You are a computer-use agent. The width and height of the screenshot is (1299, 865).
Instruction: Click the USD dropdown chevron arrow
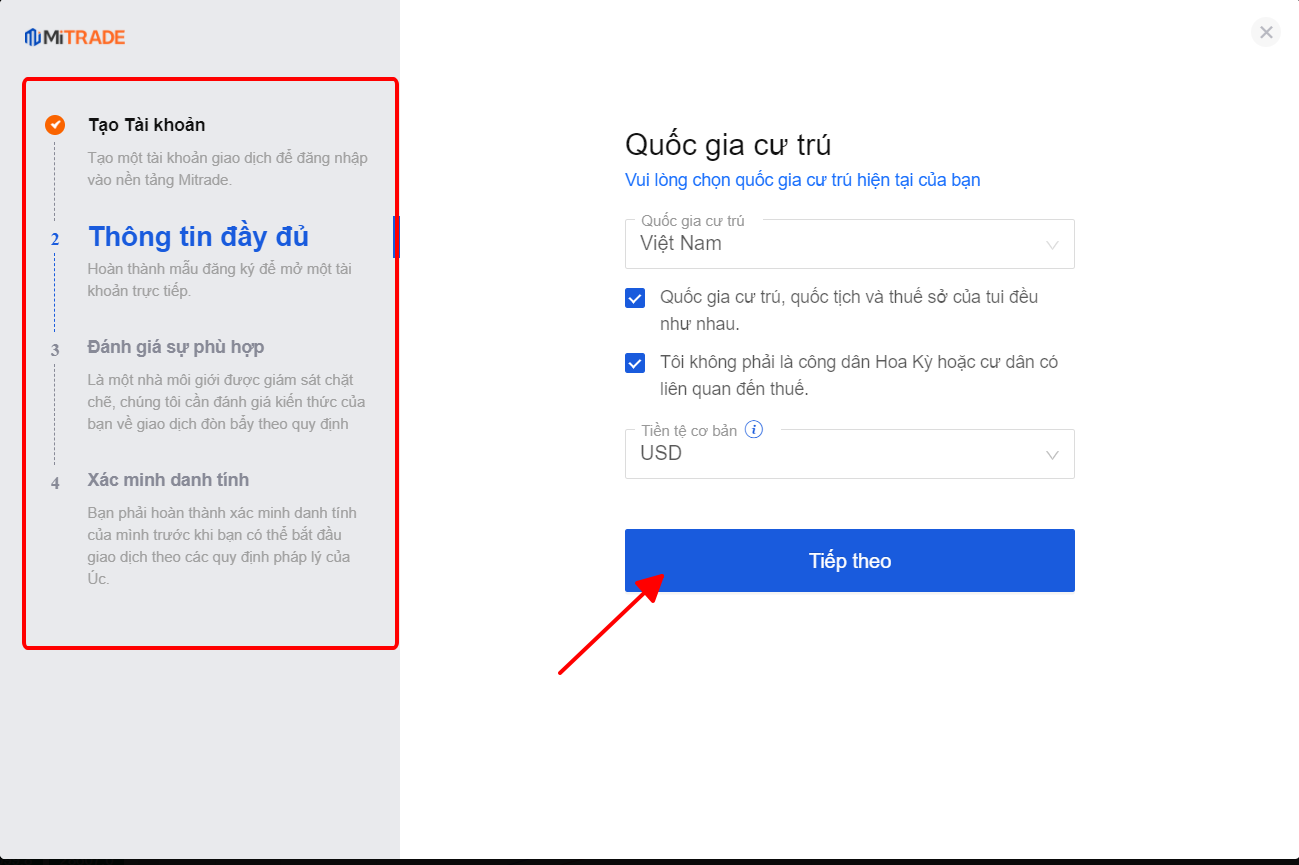[1052, 455]
